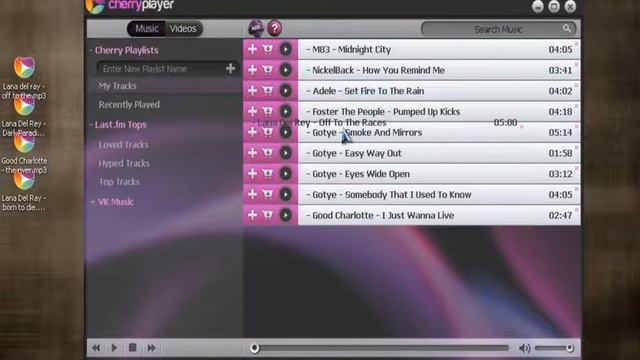Add M83 - Midnight City to playlist
The height and width of the screenshot is (360, 640).
tap(253, 49)
